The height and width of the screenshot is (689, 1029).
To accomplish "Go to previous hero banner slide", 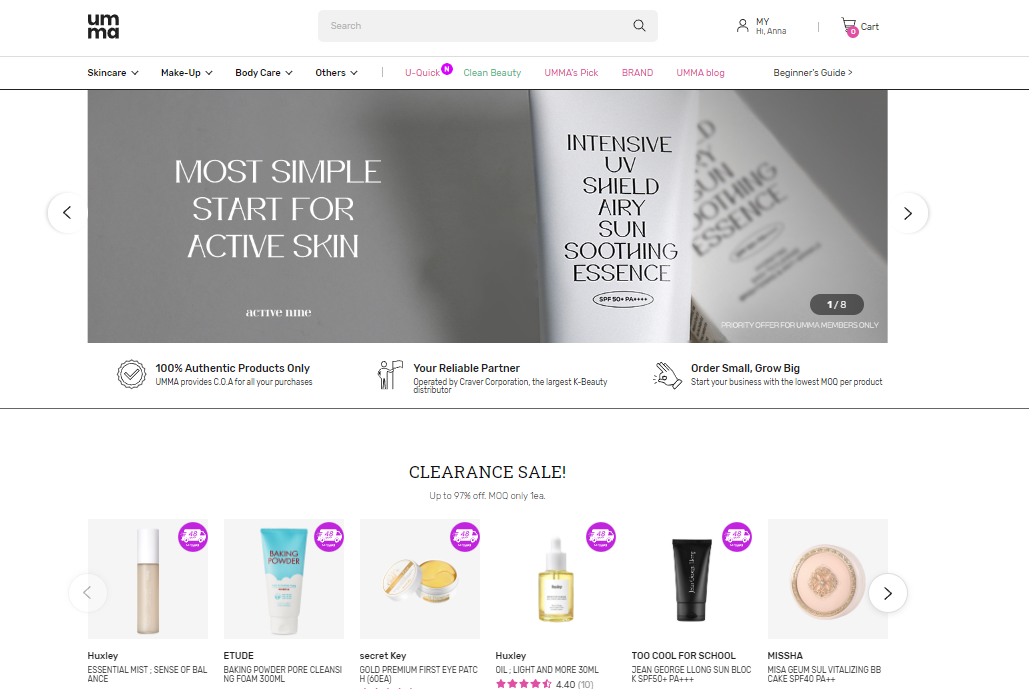I will pyautogui.click(x=67, y=213).
